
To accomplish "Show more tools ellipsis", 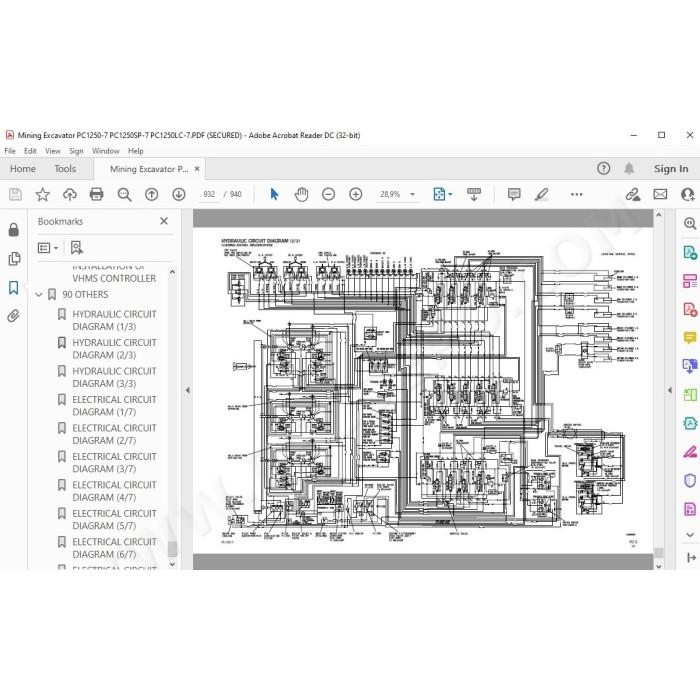I will point(576,194).
